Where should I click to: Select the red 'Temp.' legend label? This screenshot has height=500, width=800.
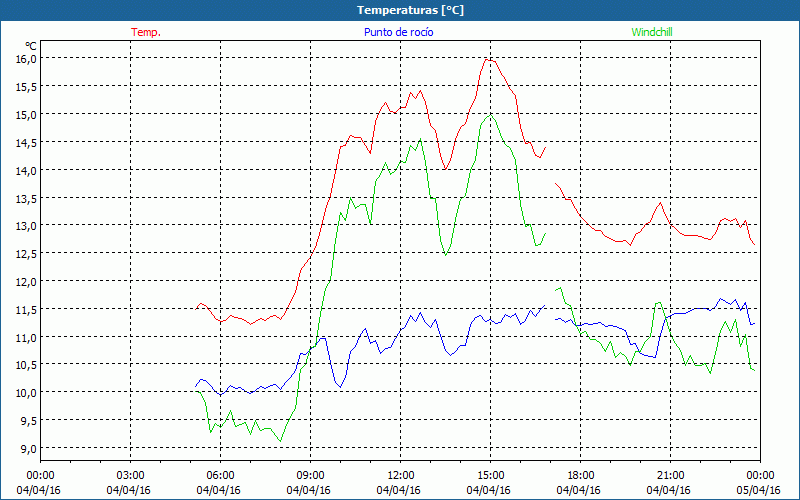[x=146, y=32]
